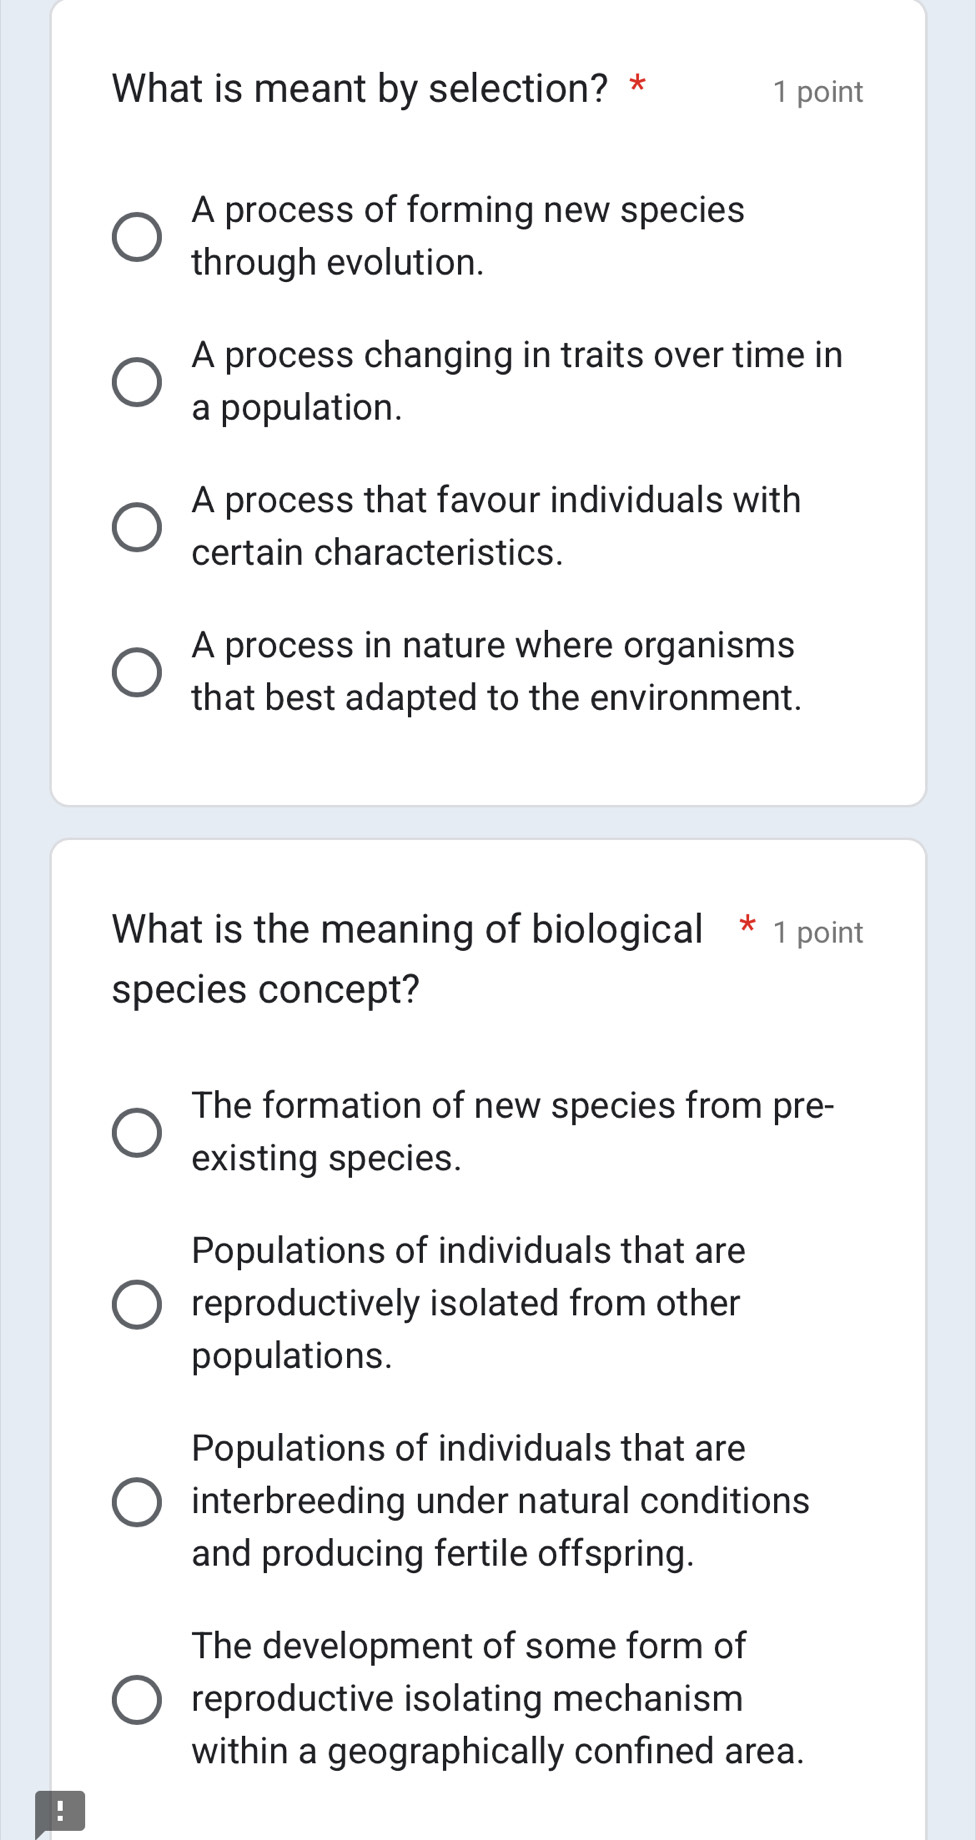Select "Populations of individuals that are interbreeding under natural conditions"
The width and height of the screenshot is (976, 1840).
coord(138,1499)
